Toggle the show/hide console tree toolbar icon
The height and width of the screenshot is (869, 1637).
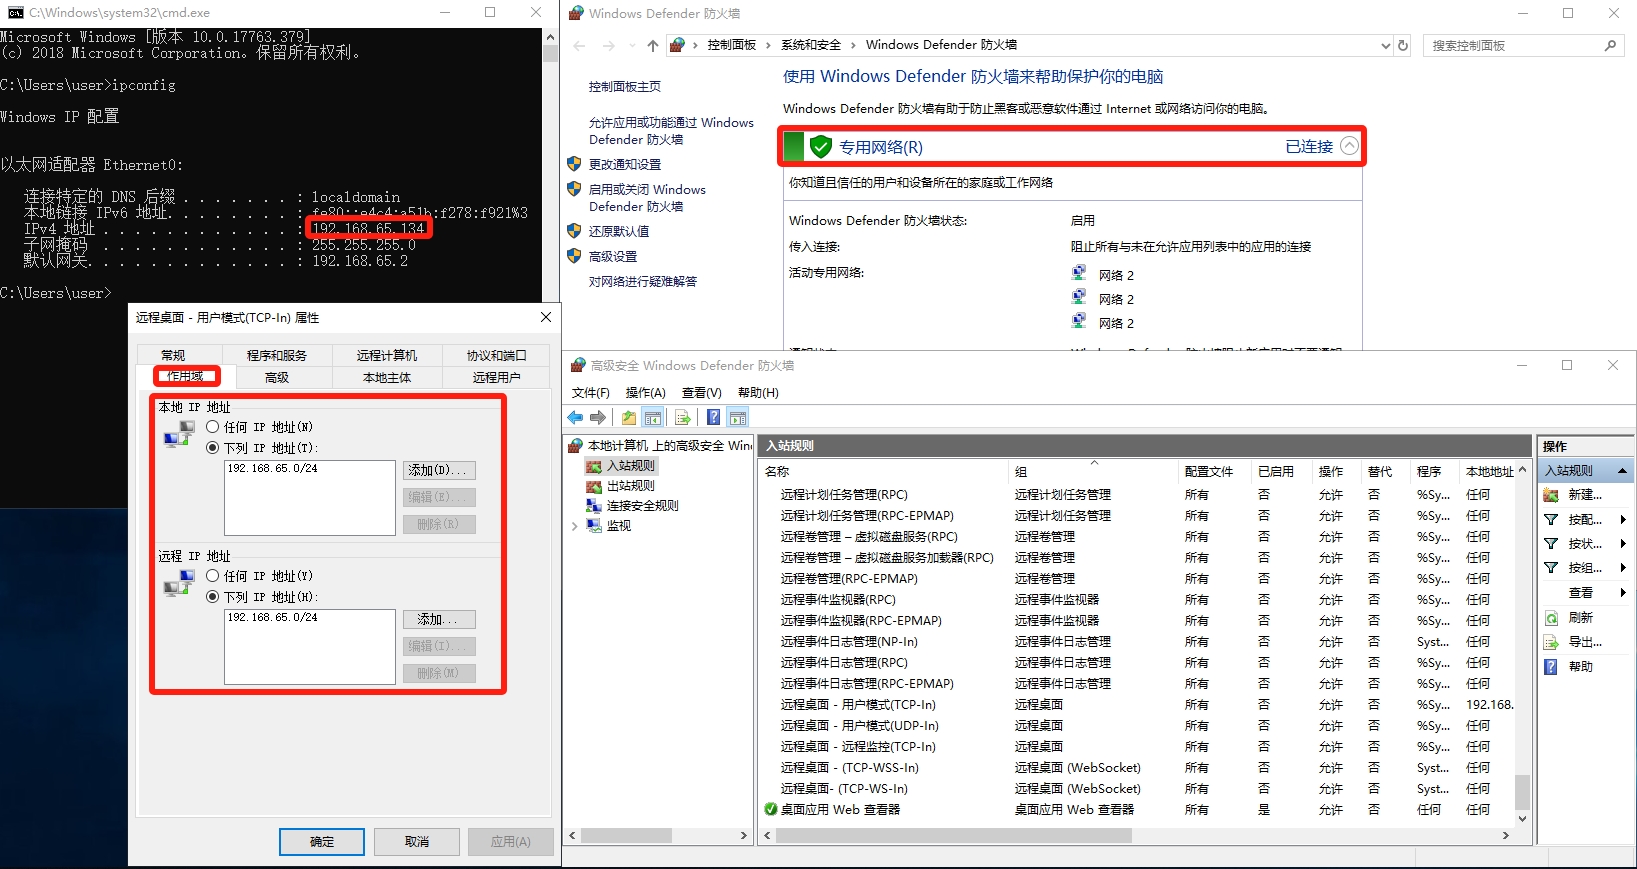[653, 418]
